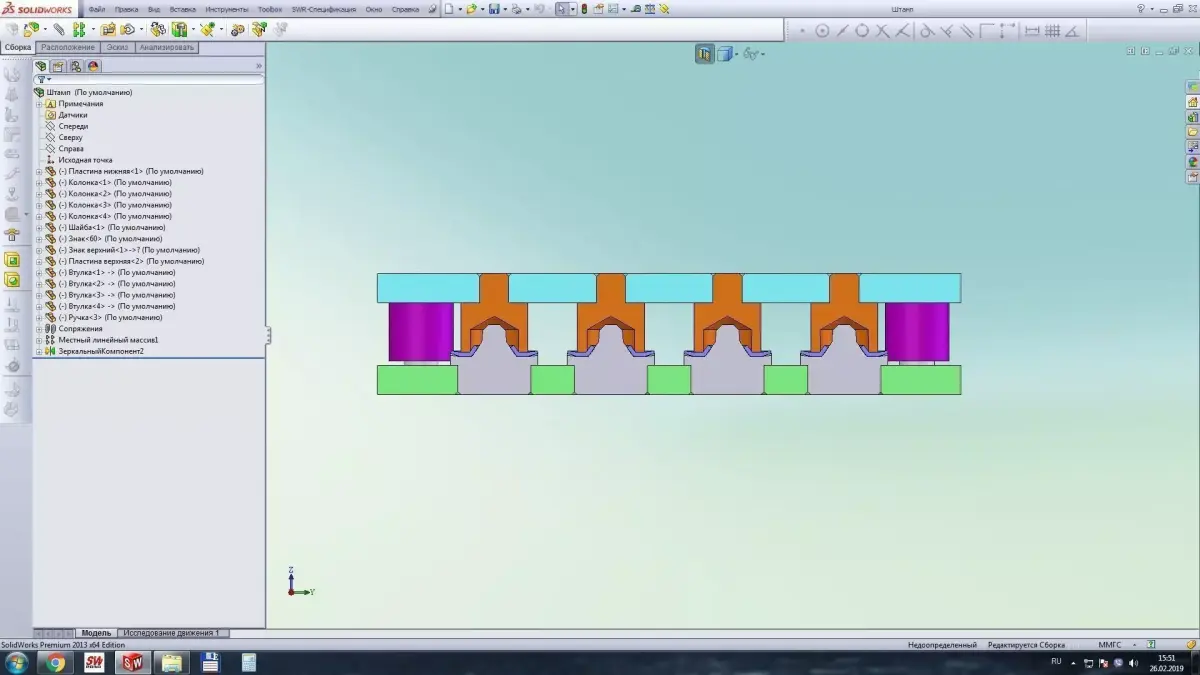Image resolution: width=1200 pixels, height=675 pixels.
Task: Open the PropertyManager tab icon
Action: click(58, 66)
